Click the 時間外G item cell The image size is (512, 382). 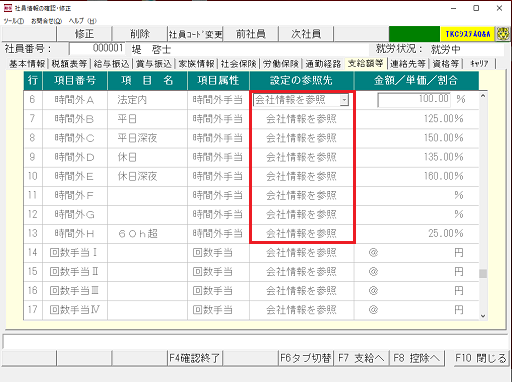point(75,215)
